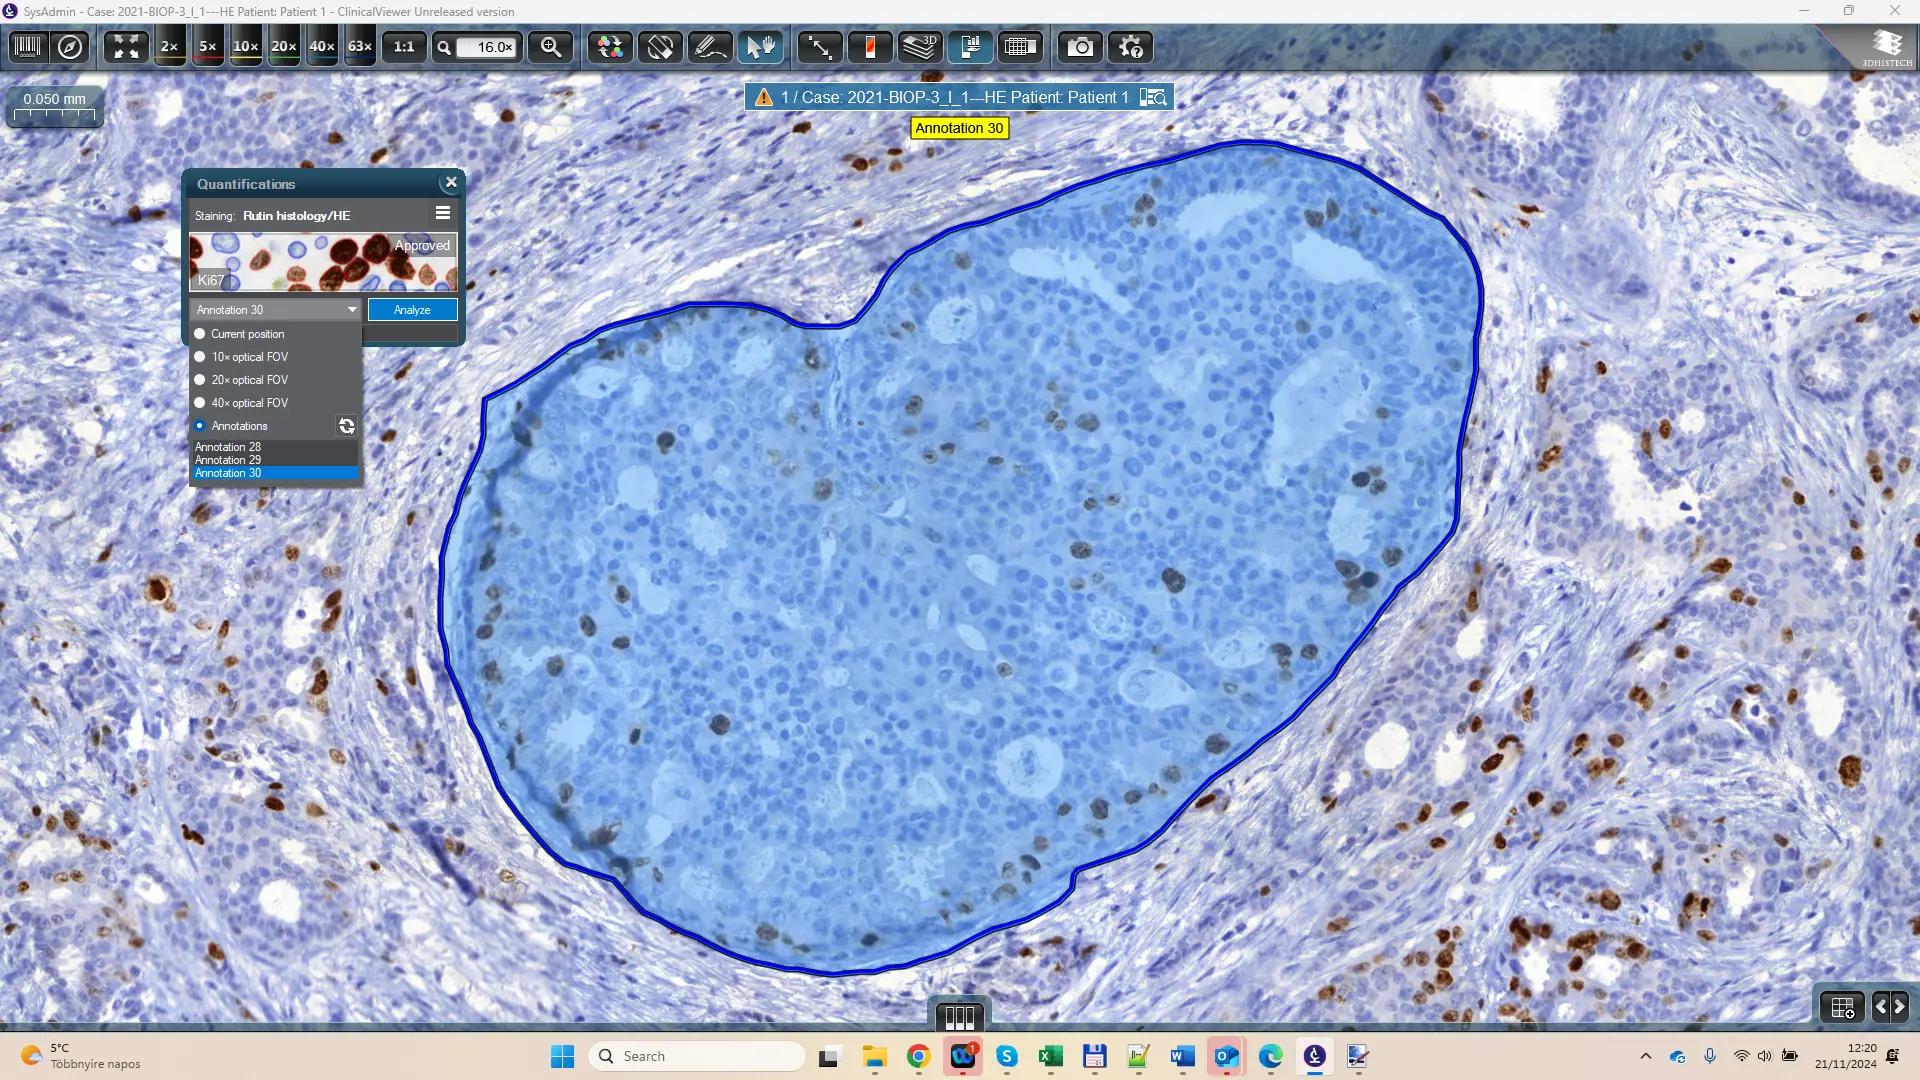The height and width of the screenshot is (1080, 1920).
Task: Open weather widget showing 5°C
Action: pos(82,1056)
